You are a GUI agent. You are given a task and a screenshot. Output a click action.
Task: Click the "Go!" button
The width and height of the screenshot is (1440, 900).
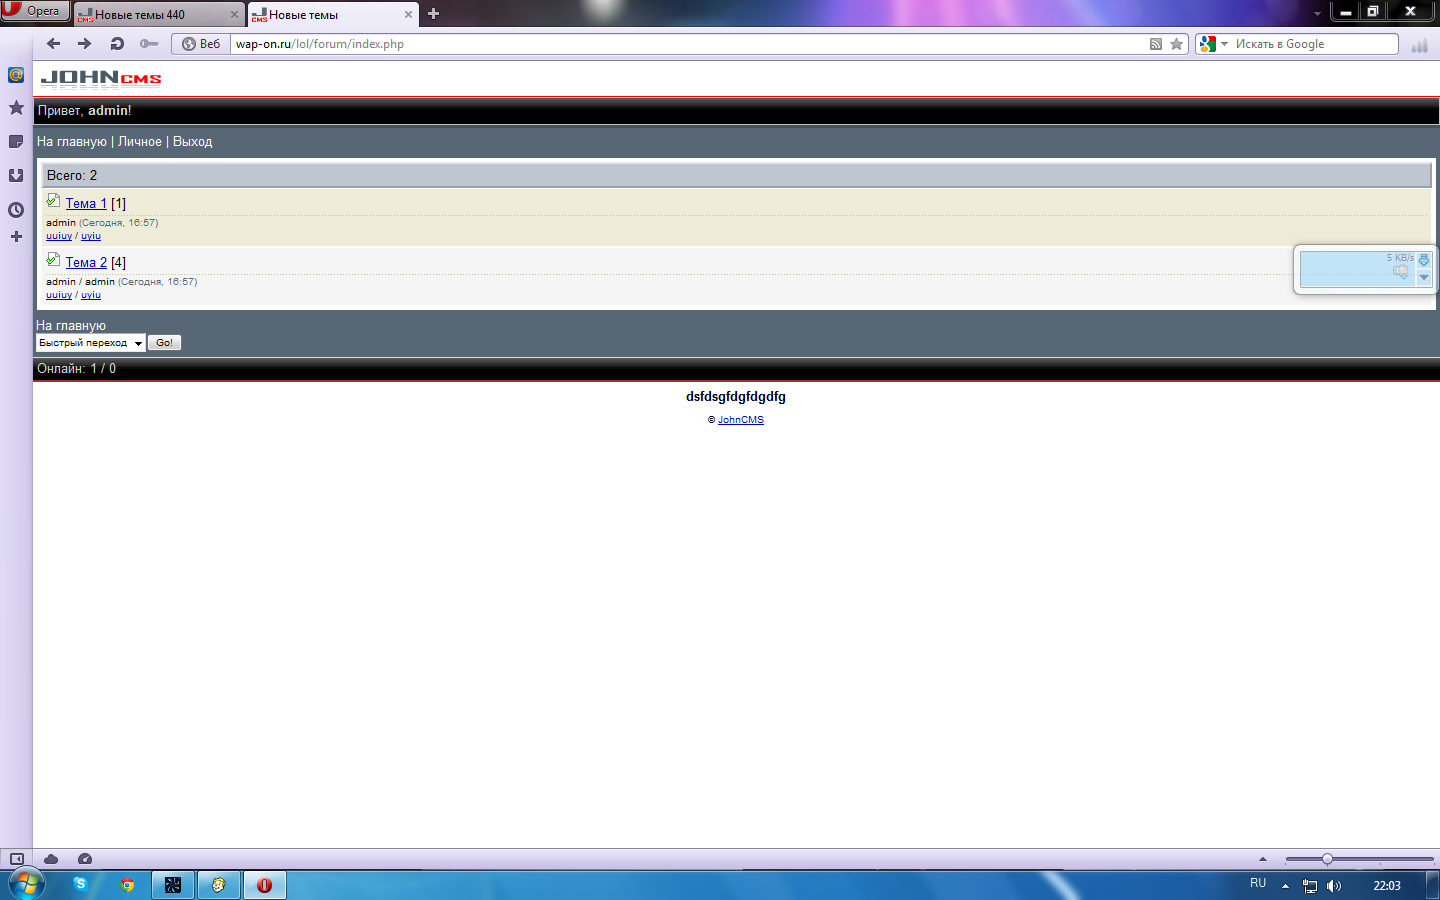[164, 343]
